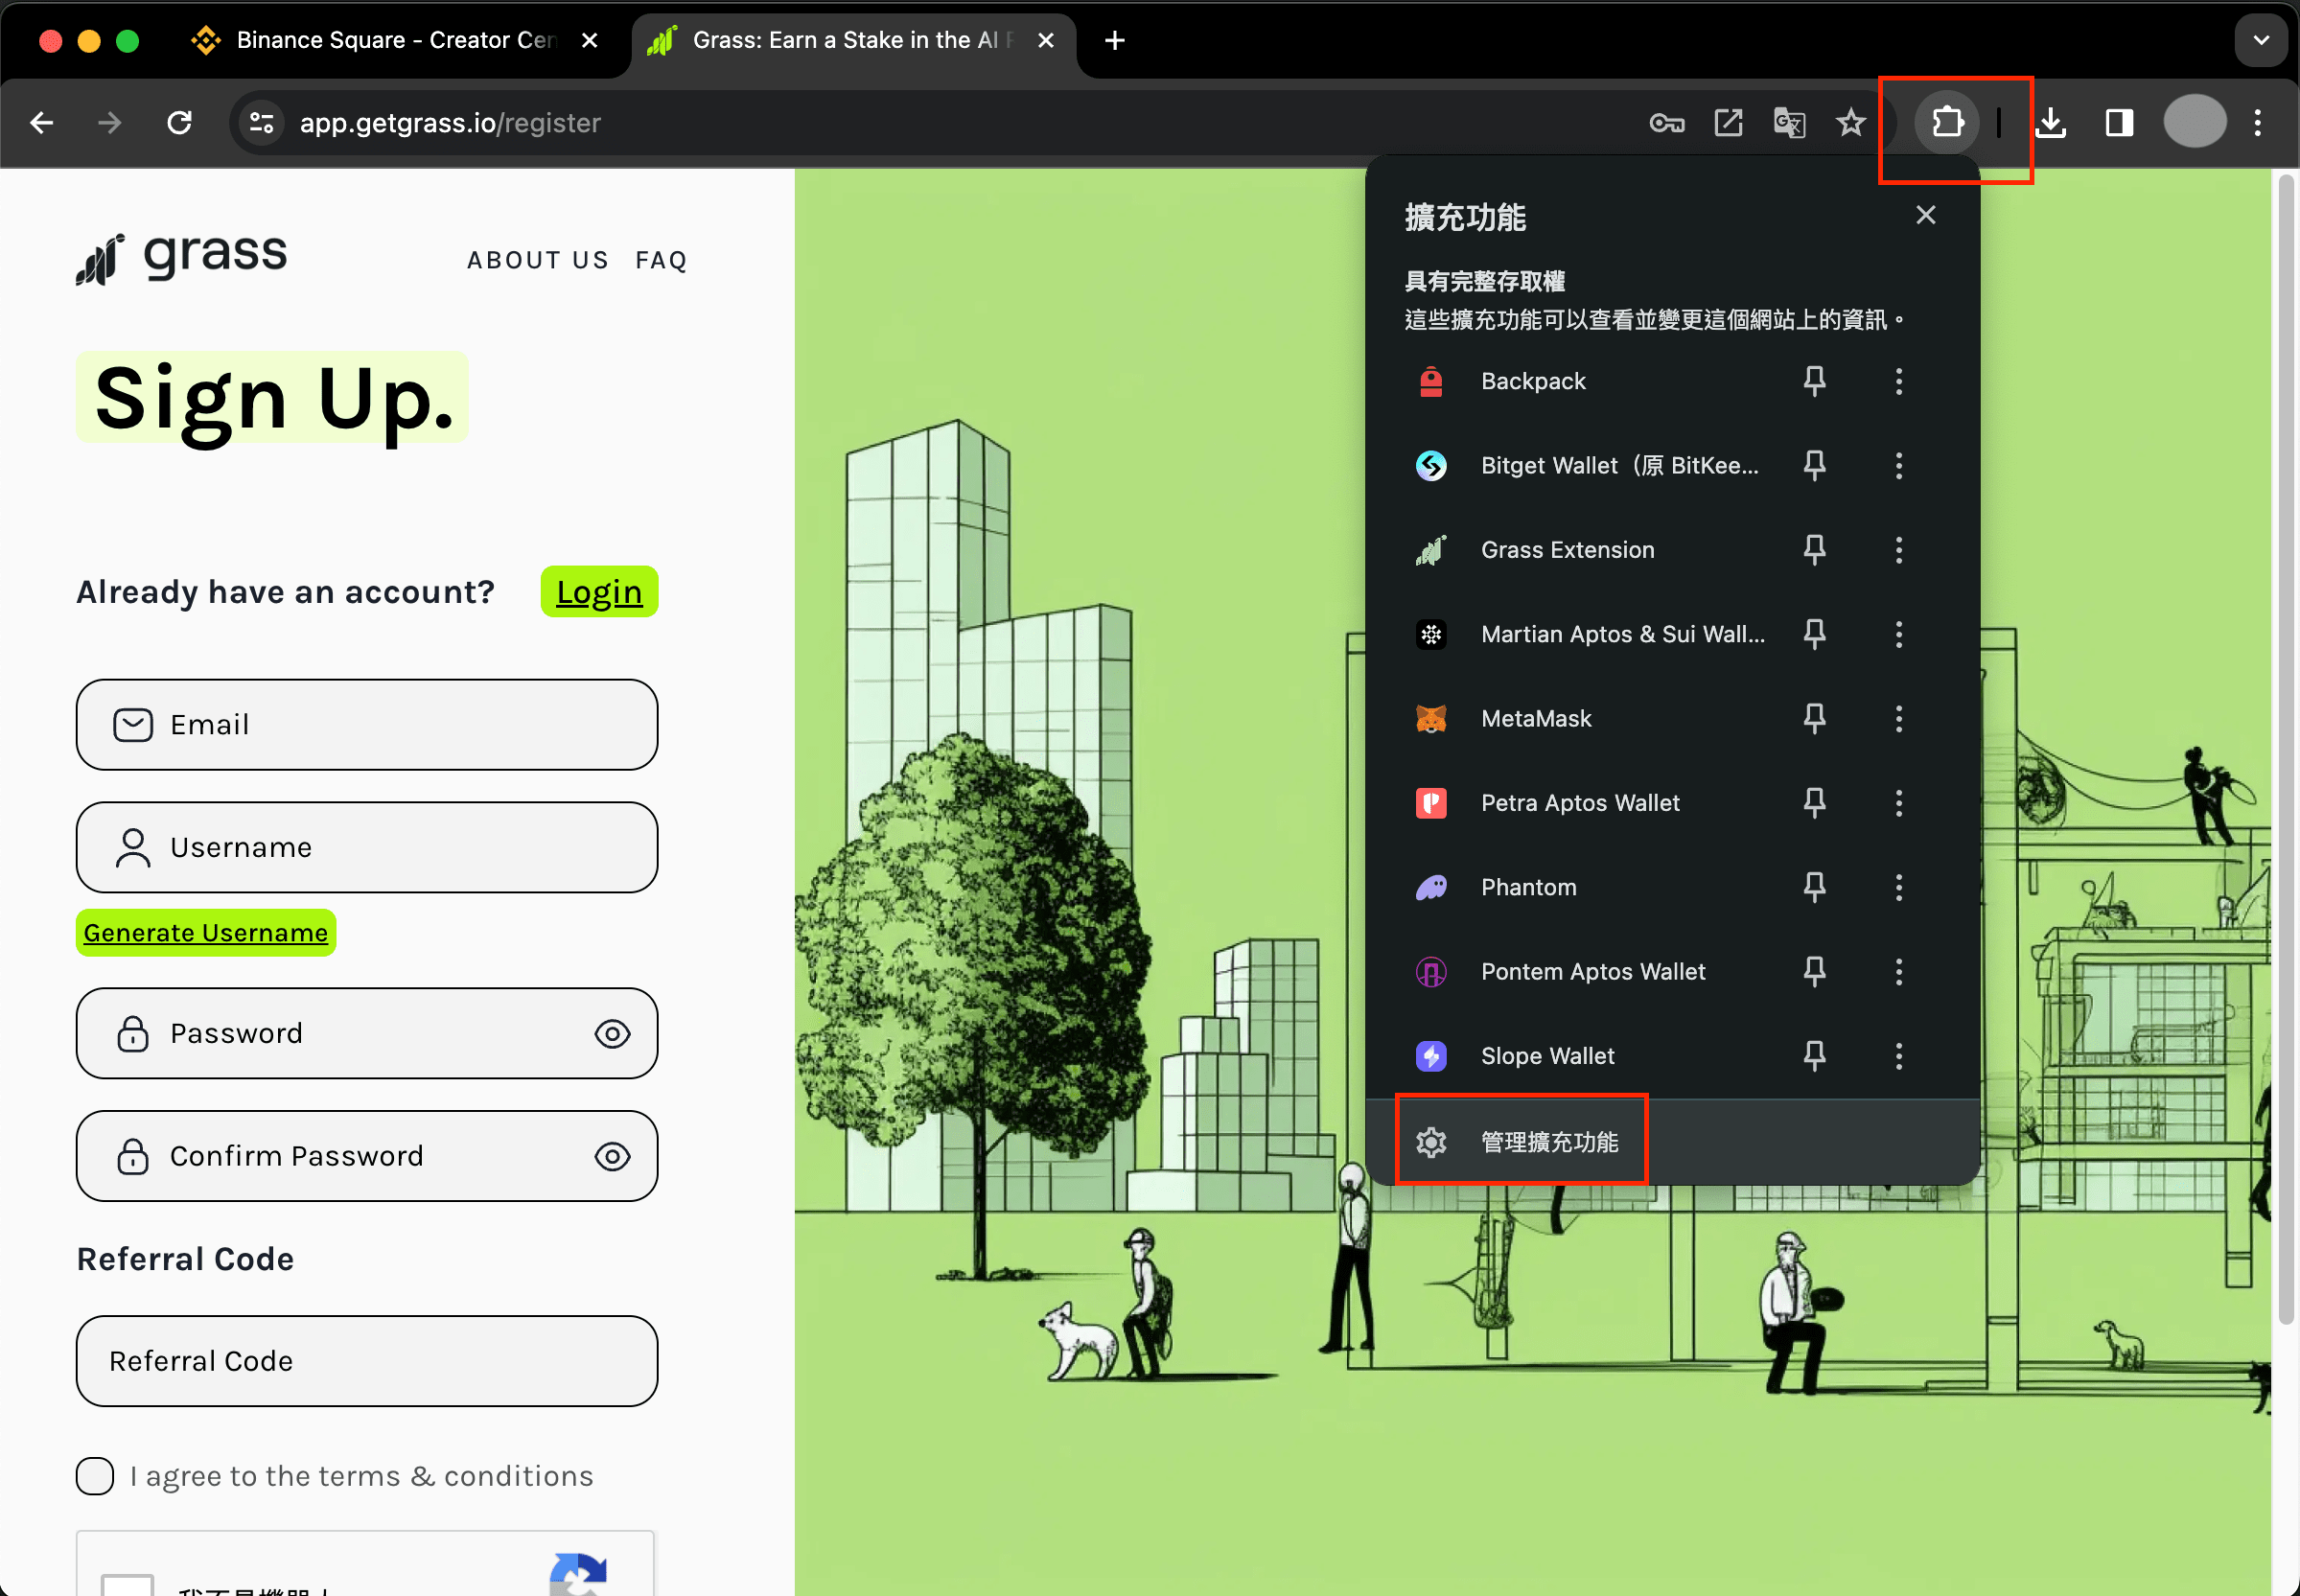This screenshot has width=2300, height=1596.
Task: Open more options for Slope Wallet
Action: pyautogui.click(x=1898, y=1056)
